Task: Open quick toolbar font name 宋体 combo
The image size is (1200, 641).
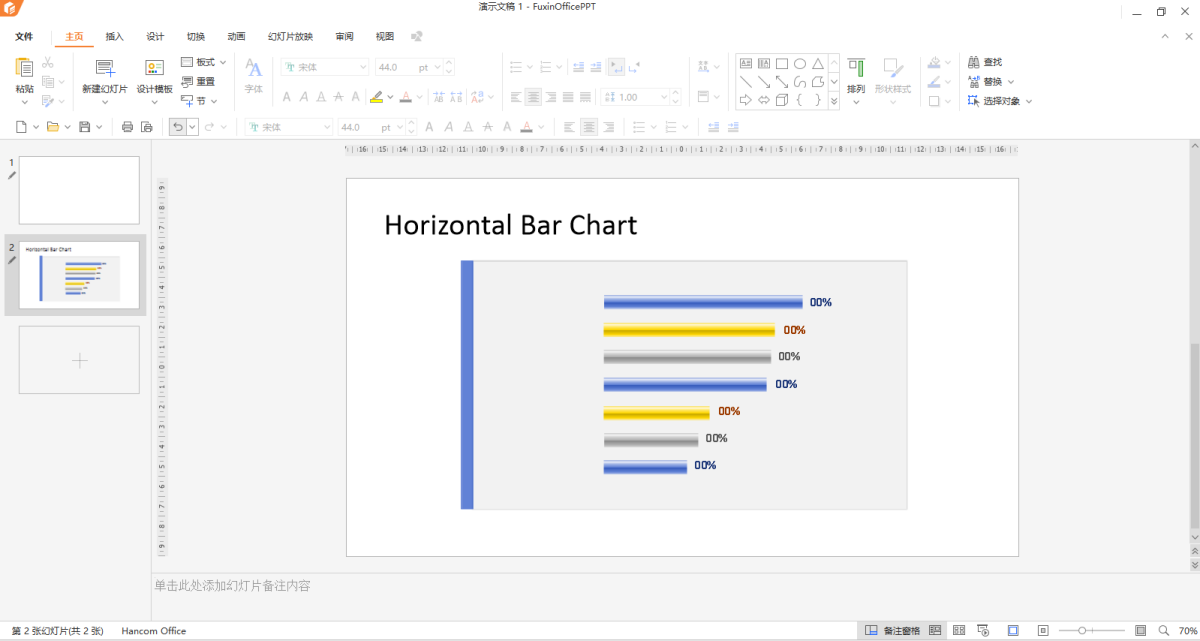Action: point(289,127)
